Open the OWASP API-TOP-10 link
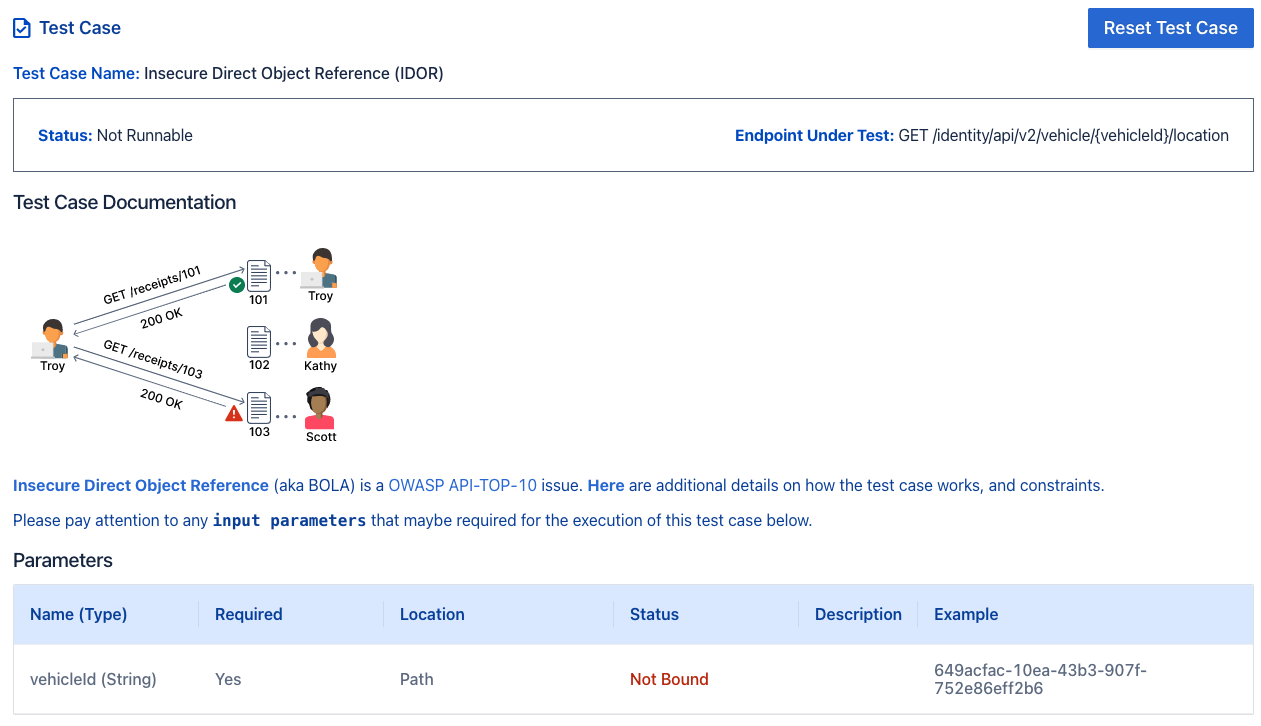 pyautogui.click(x=462, y=486)
